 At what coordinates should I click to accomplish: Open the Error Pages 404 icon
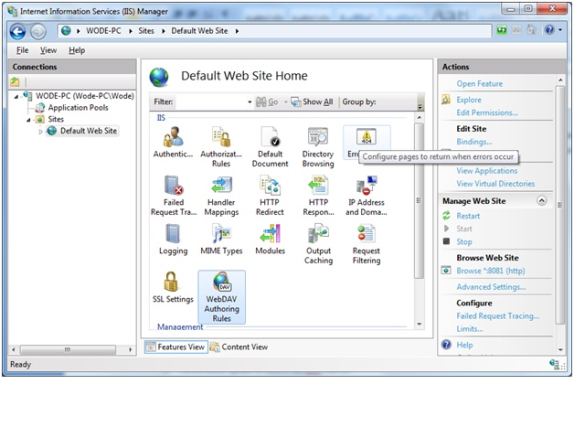click(x=366, y=137)
